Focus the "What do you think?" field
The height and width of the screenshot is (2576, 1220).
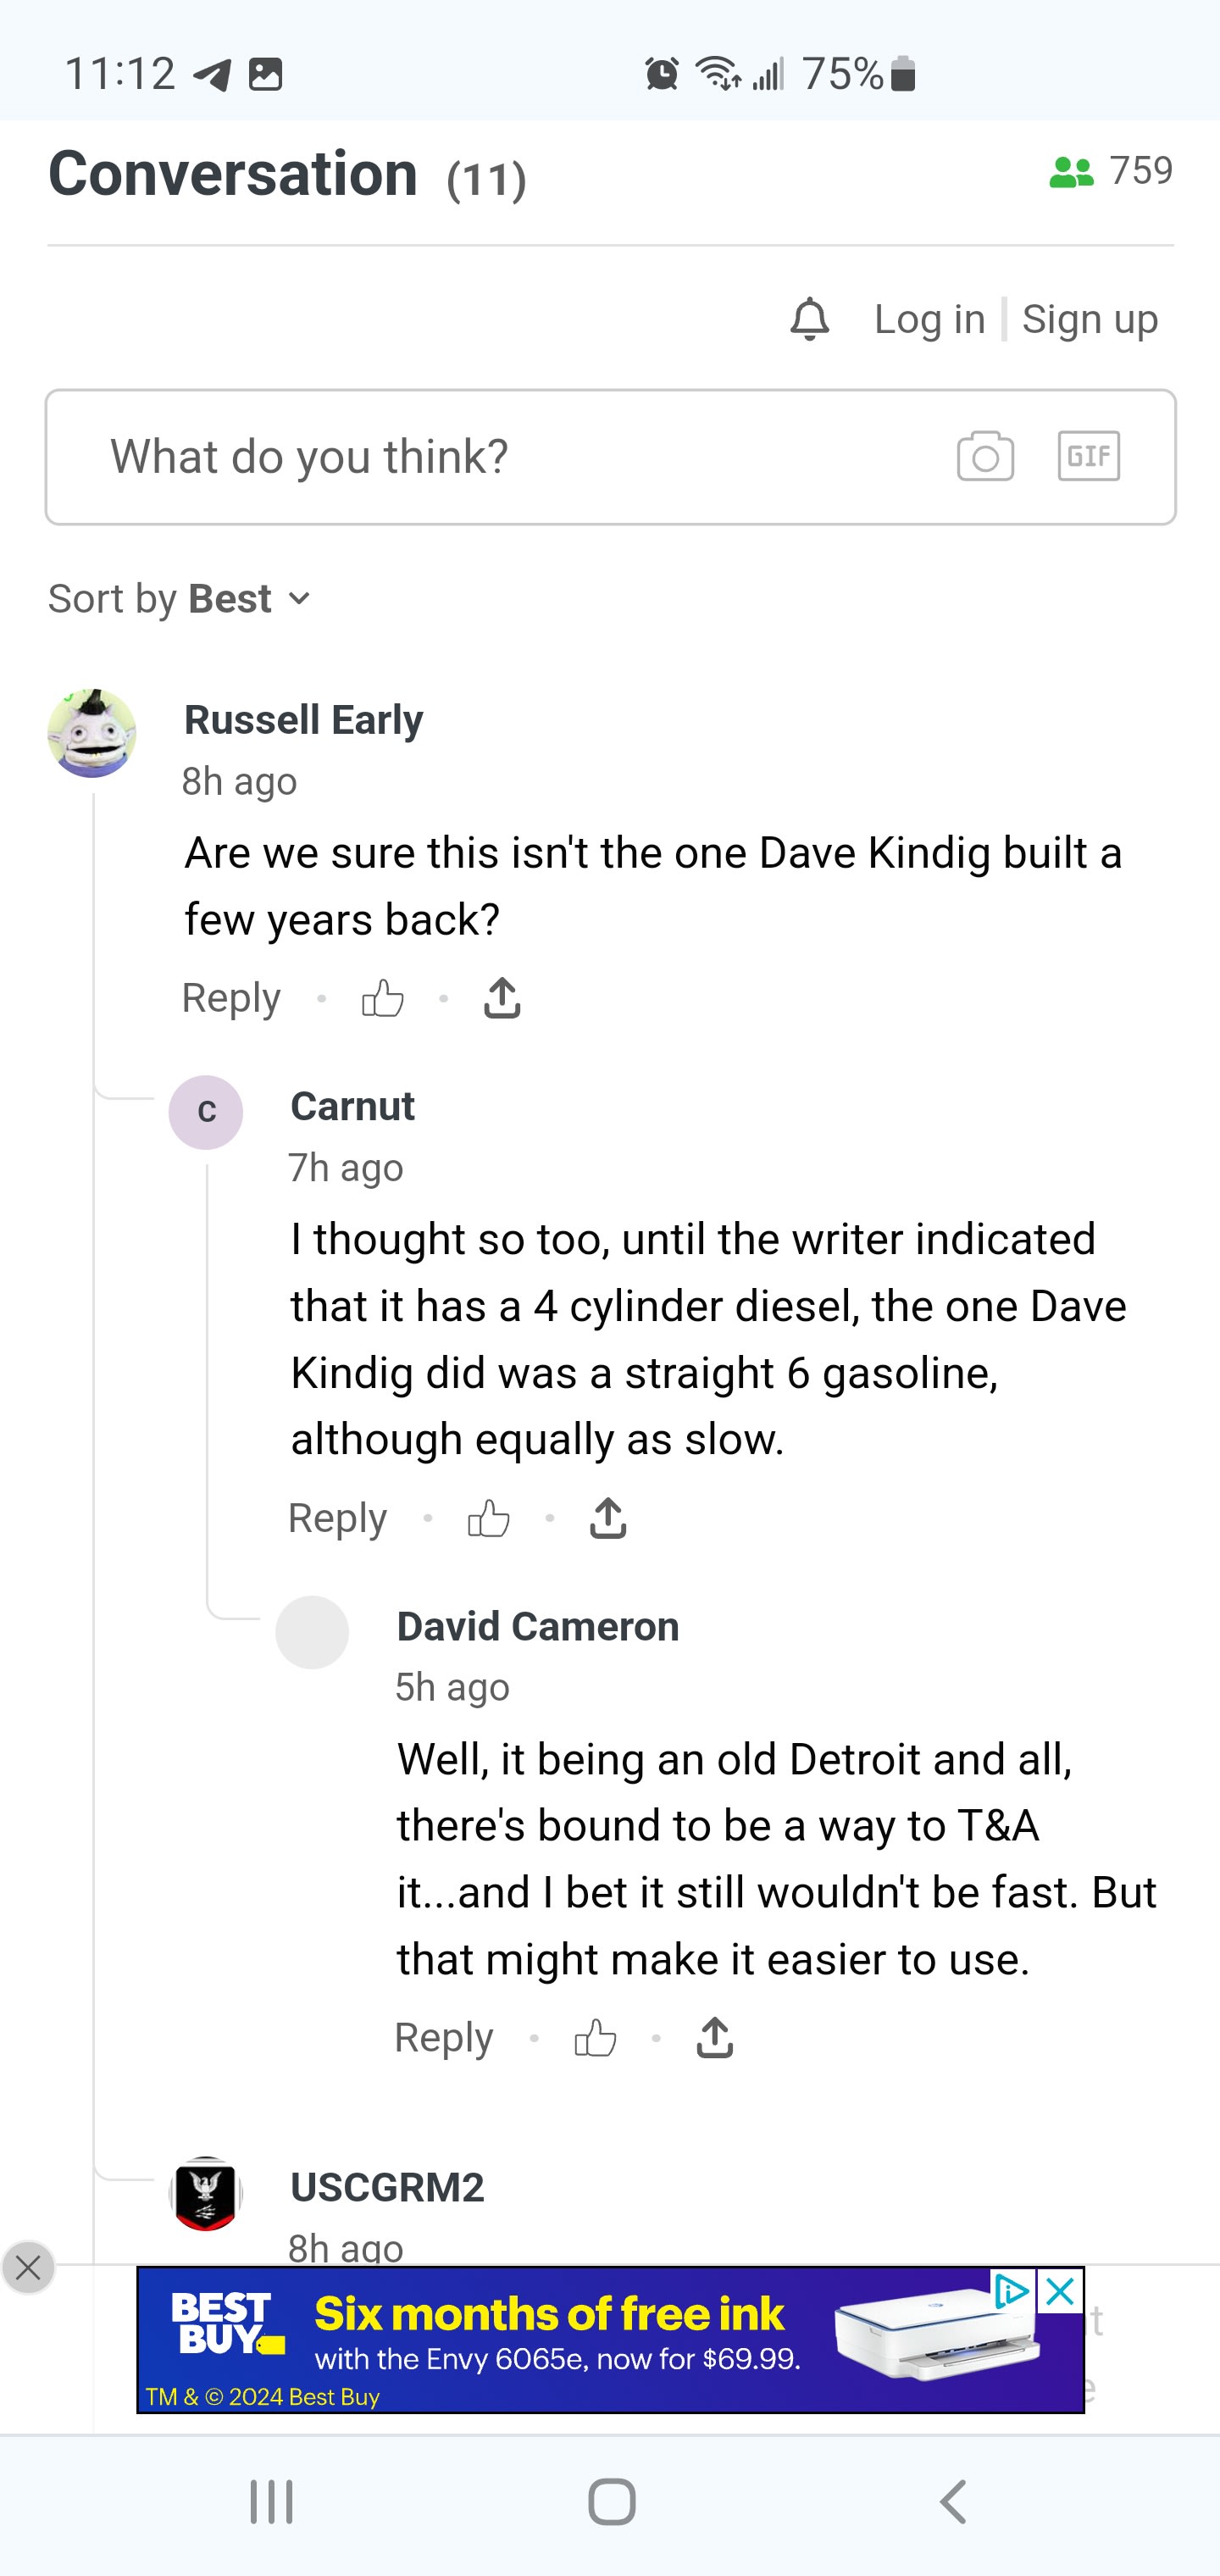500,457
